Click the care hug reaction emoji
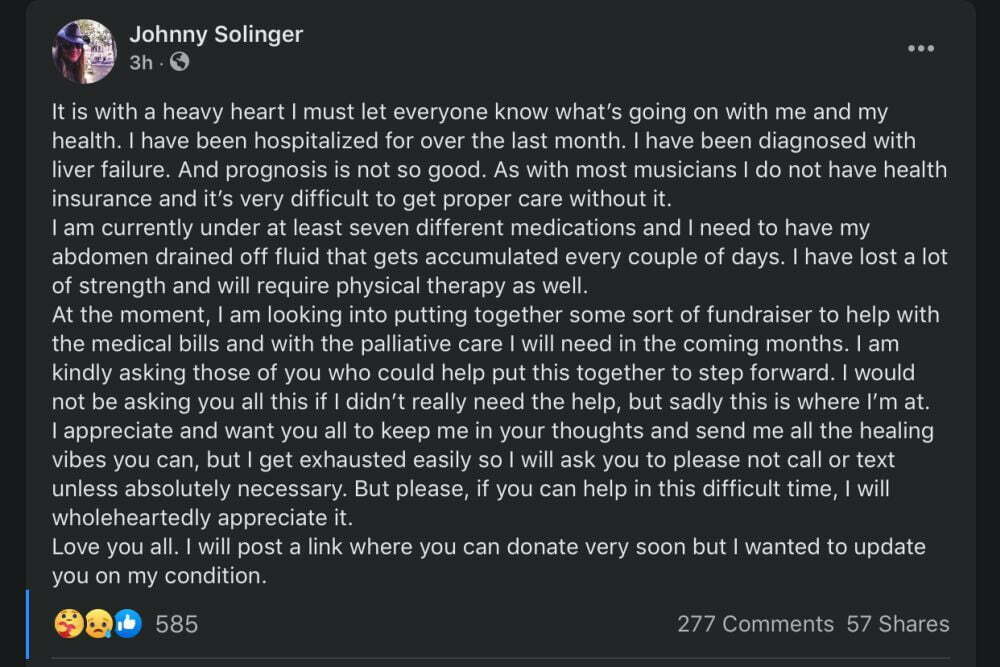The height and width of the screenshot is (667, 1000). [69, 624]
